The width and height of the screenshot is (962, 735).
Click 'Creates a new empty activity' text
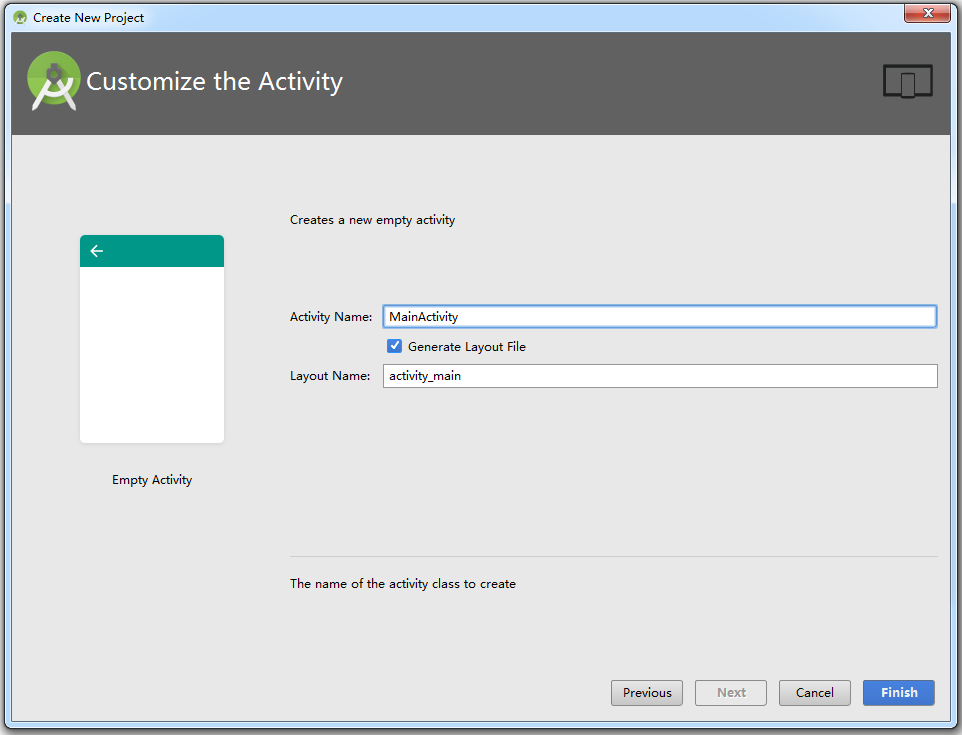372,220
